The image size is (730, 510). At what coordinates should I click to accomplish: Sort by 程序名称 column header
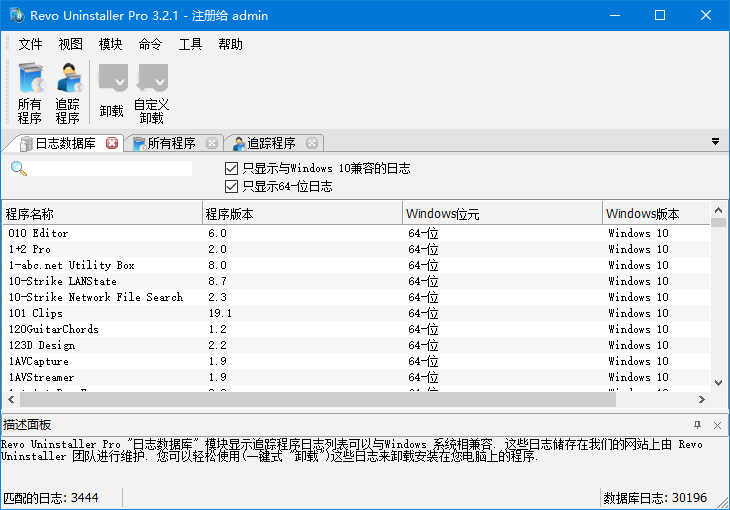[102, 214]
